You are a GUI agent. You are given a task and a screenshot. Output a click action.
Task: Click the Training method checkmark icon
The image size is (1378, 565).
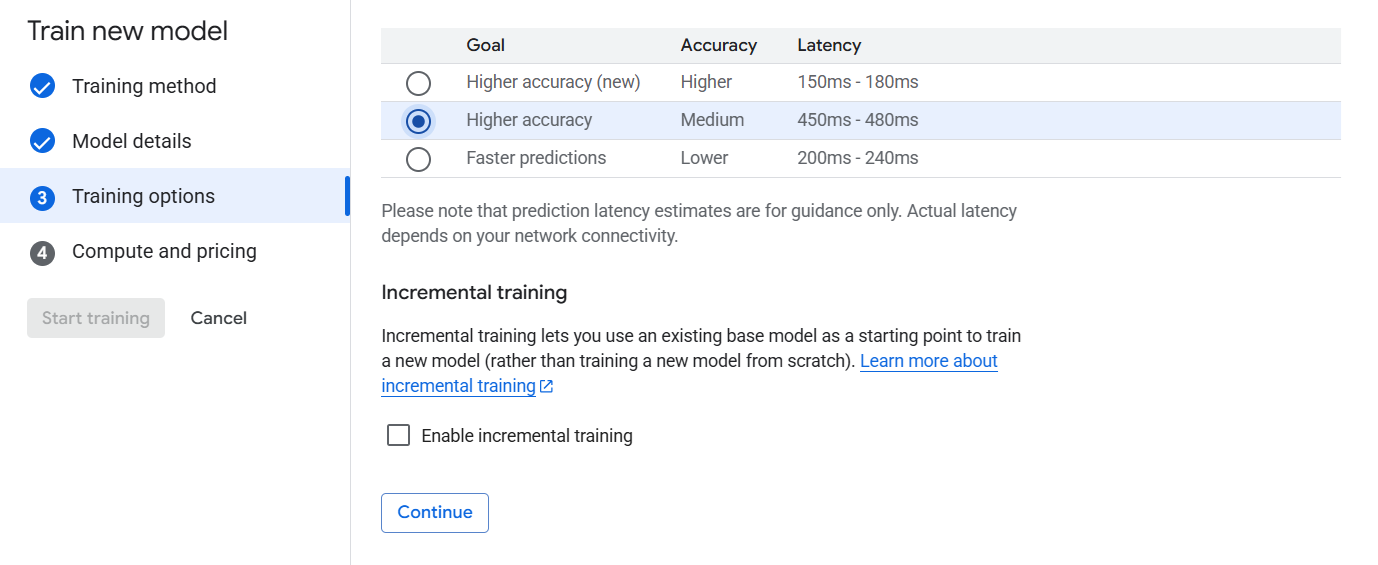(x=42, y=87)
